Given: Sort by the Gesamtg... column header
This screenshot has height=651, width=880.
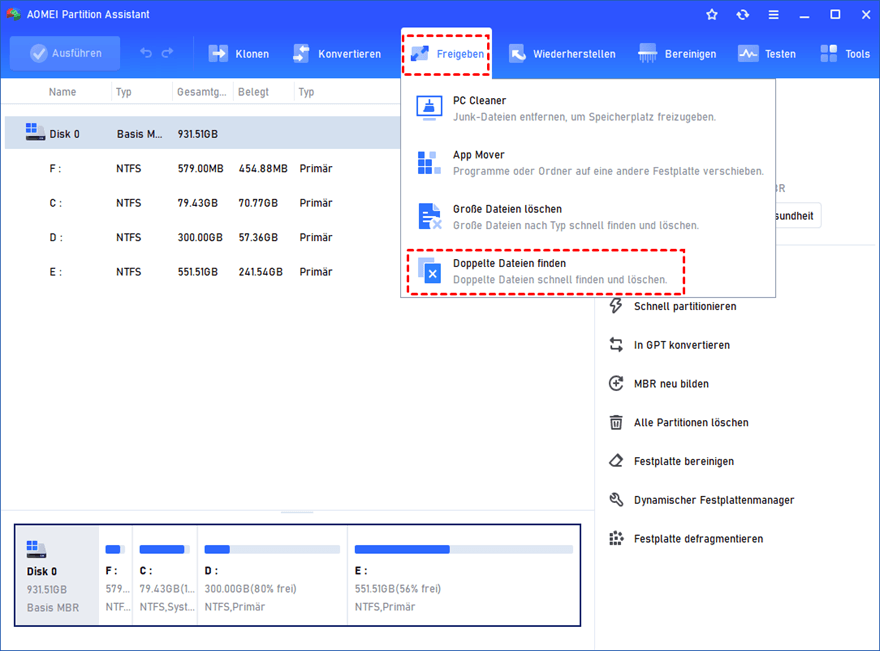Looking at the screenshot, I should point(201,92).
